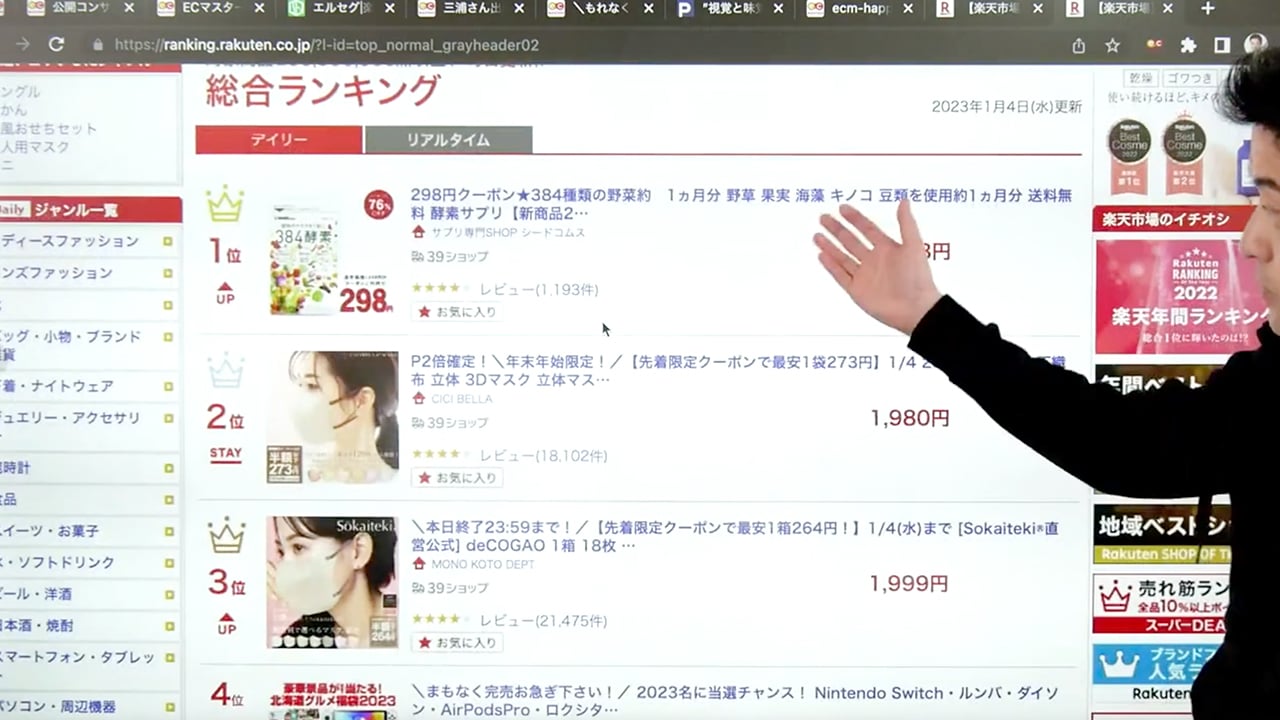Screen dimensions: 1280x720
Task: Add rank 1 item to お気に入り
Action: [457, 312]
